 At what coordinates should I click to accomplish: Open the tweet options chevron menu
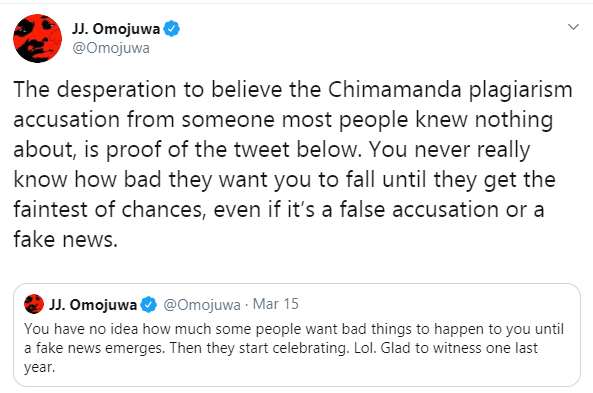573,27
